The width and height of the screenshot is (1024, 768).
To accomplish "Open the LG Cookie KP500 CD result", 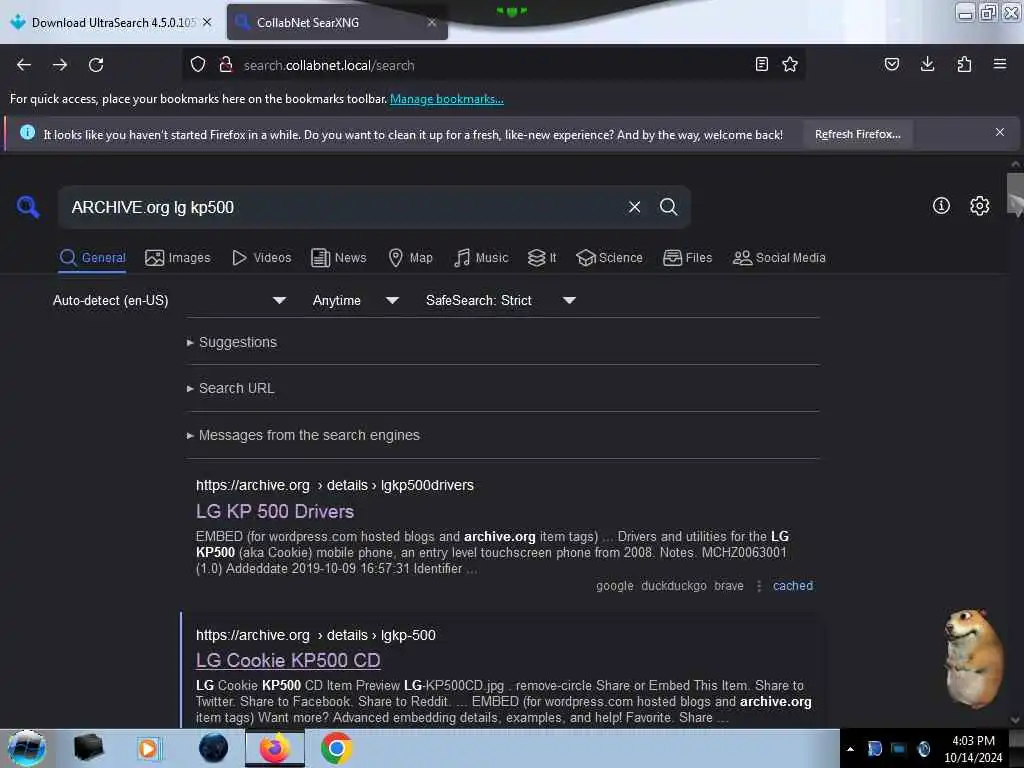I will point(288,660).
